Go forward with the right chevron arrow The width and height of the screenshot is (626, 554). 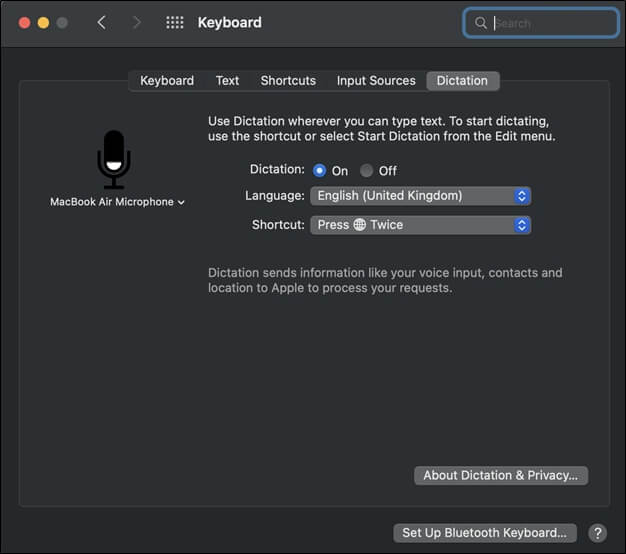tap(137, 23)
